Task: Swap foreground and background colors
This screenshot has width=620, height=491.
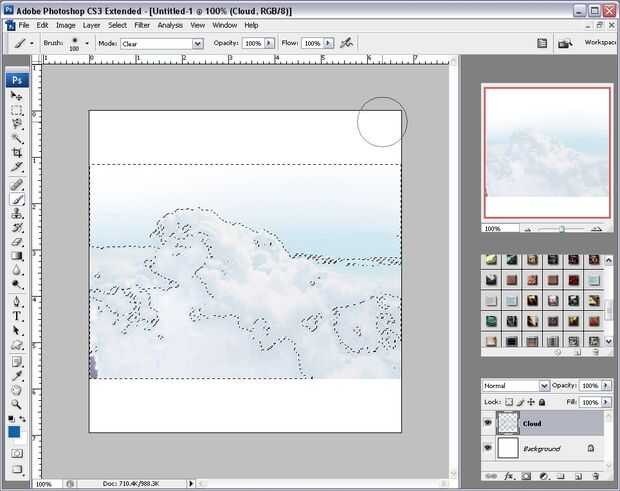Action: point(23,419)
